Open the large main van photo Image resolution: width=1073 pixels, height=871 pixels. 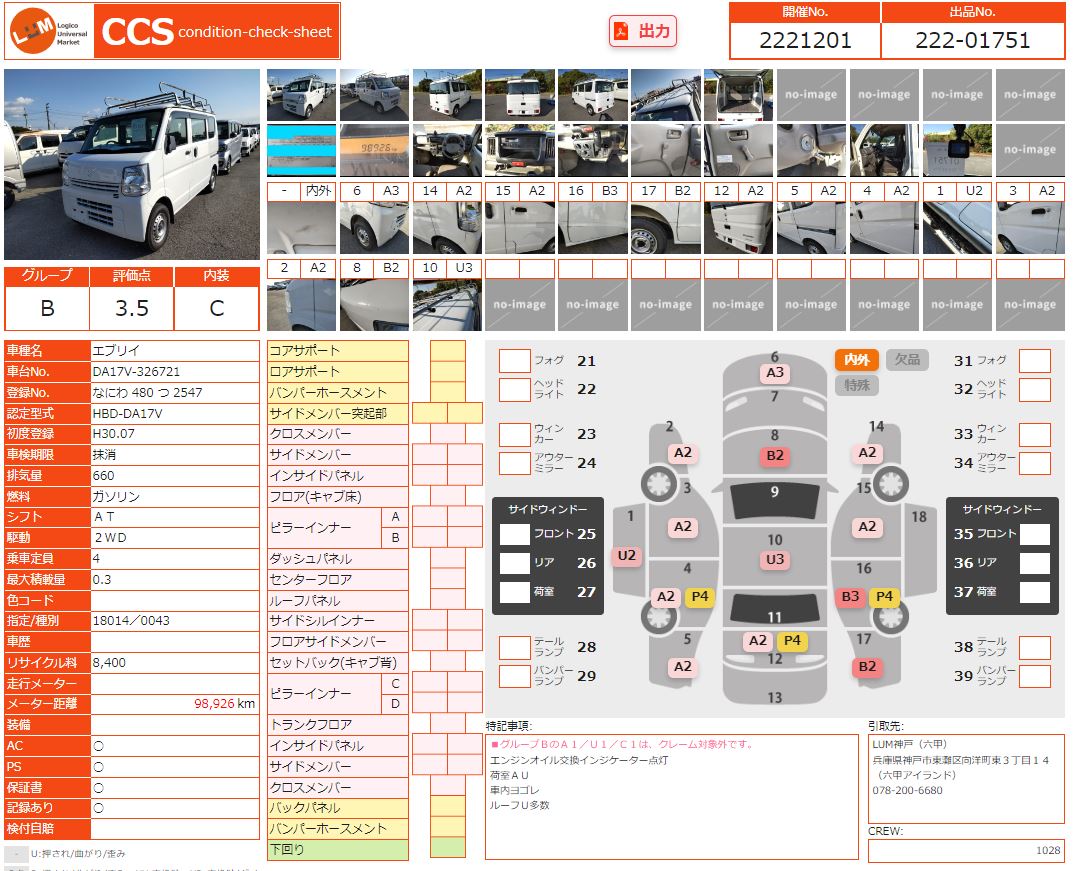coord(132,164)
